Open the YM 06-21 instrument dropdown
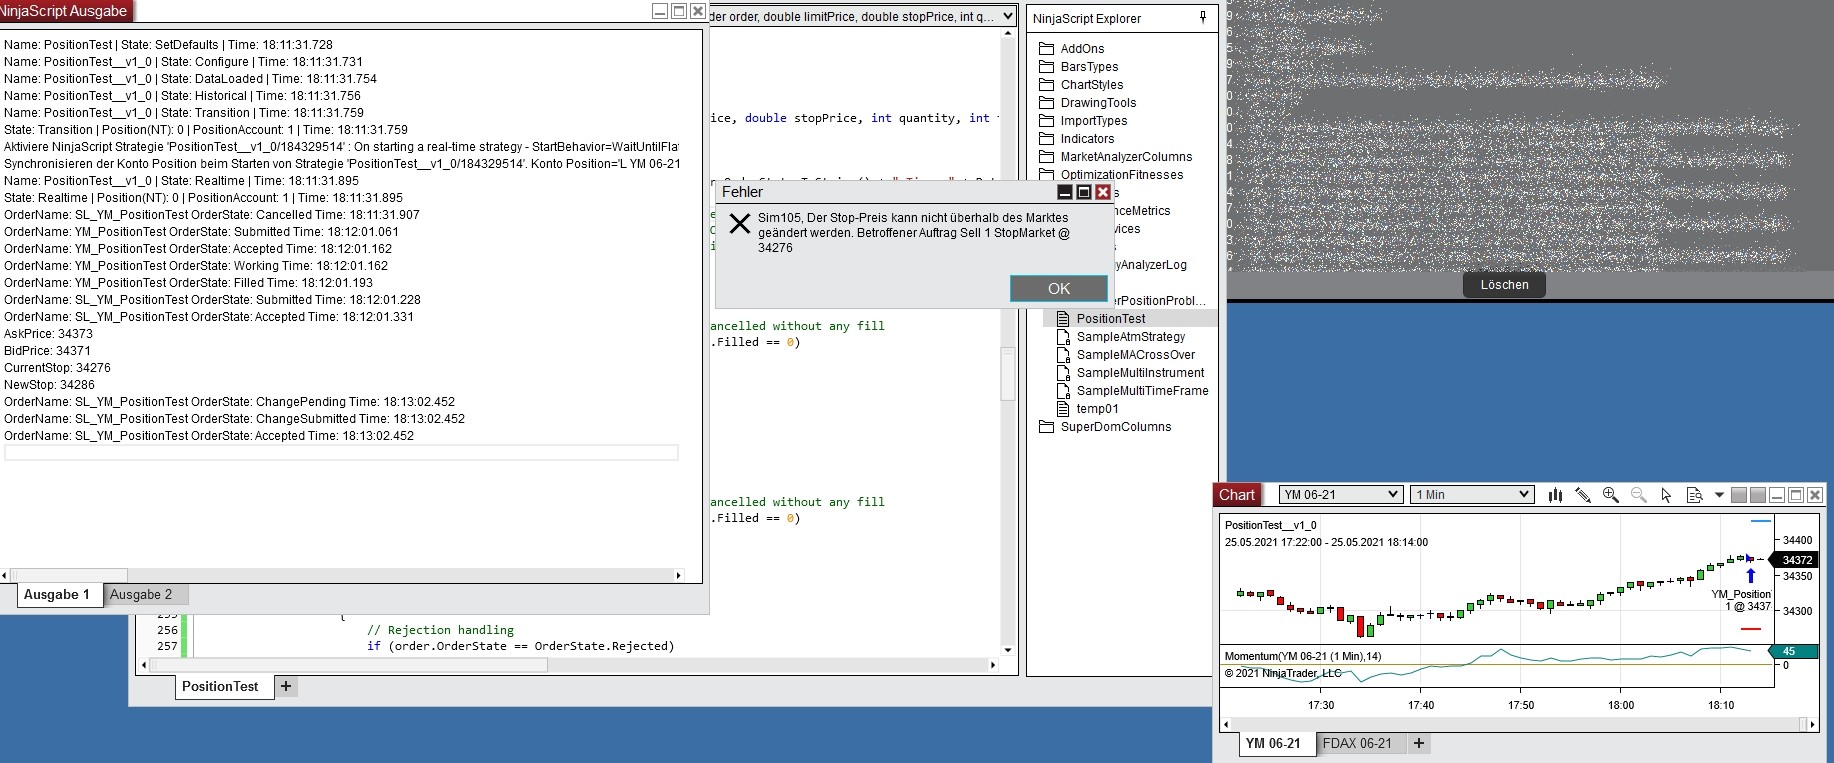The width and height of the screenshot is (1834, 763). (x=1340, y=495)
